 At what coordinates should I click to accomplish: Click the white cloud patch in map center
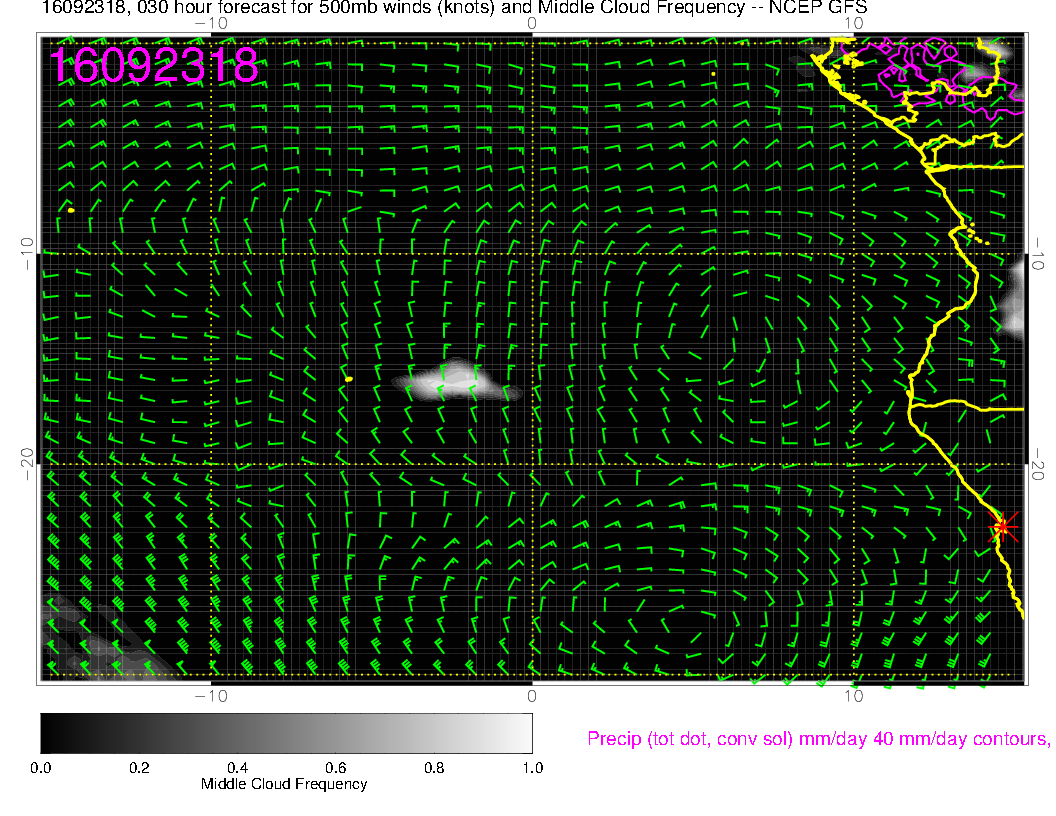(455, 380)
